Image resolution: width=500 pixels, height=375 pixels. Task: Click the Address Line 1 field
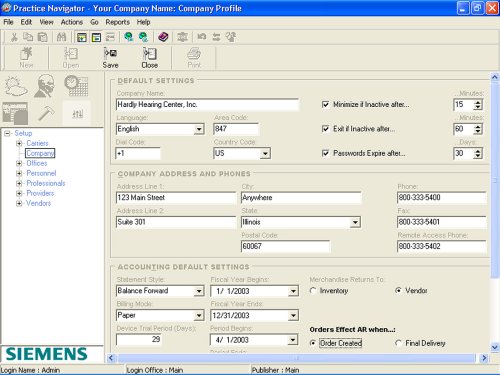point(176,198)
